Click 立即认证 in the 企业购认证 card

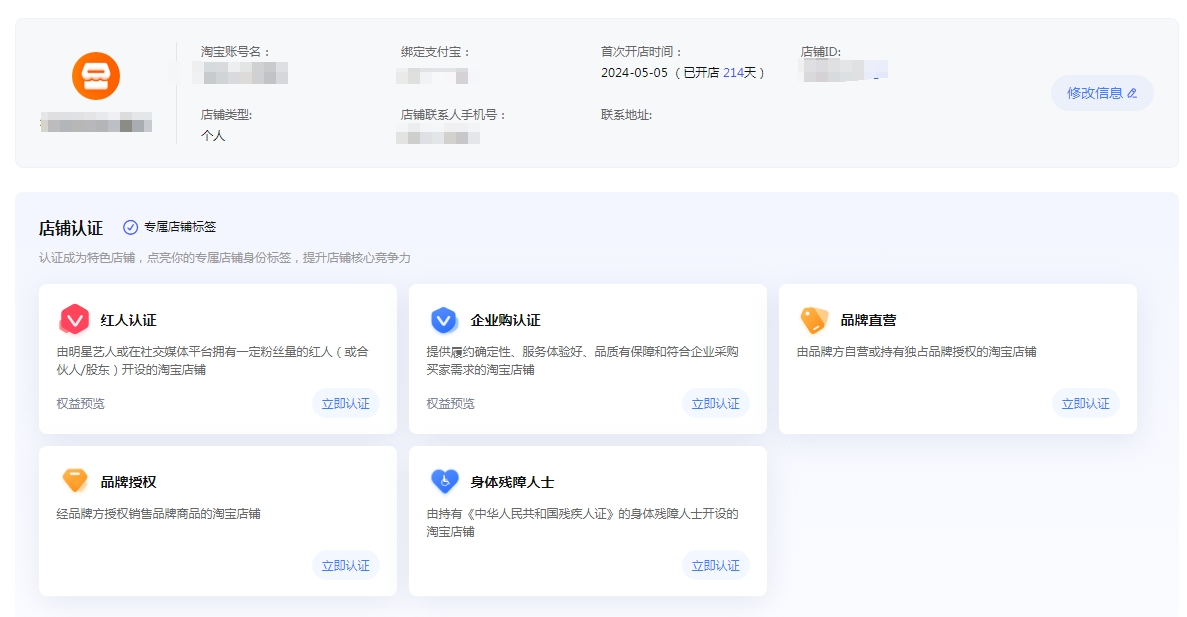[715, 404]
